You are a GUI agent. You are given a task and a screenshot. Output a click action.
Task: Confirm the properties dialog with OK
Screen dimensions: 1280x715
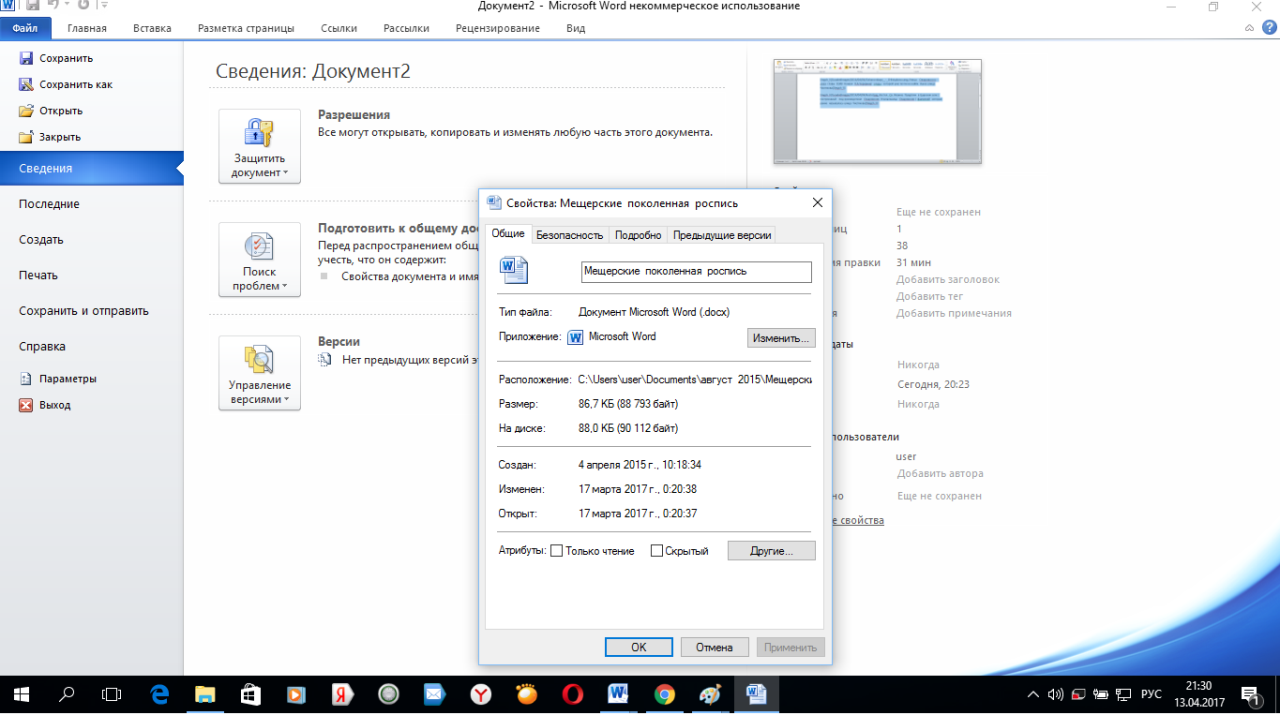tap(639, 647)
